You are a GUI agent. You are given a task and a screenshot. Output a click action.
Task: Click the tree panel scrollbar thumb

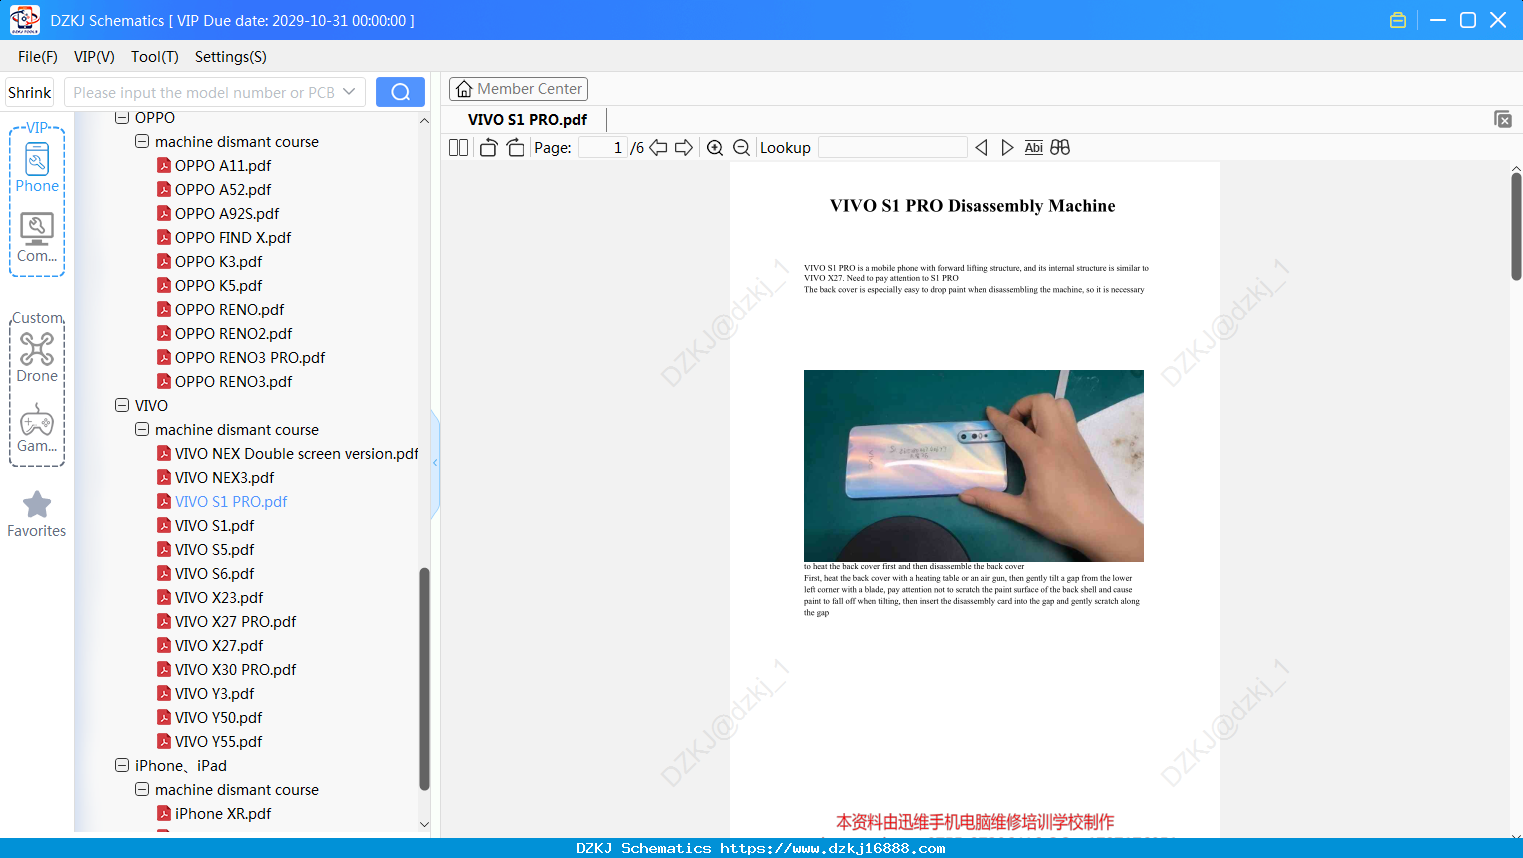pos(424,679)
